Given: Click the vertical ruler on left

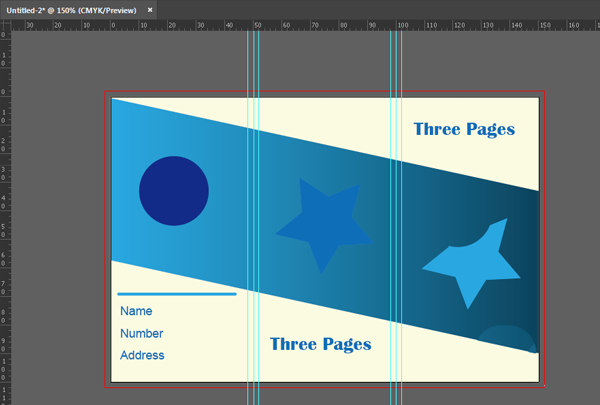Looking at the screenshot, I should click(x=4, y=220).
